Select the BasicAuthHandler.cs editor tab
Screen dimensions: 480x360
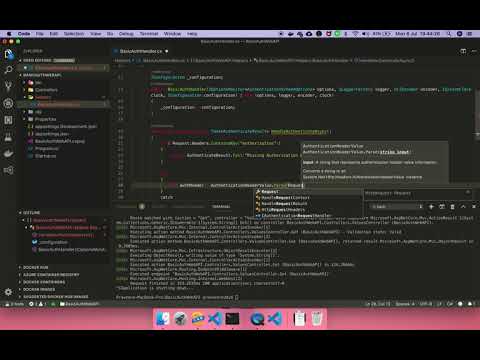[x=141, y=51]
